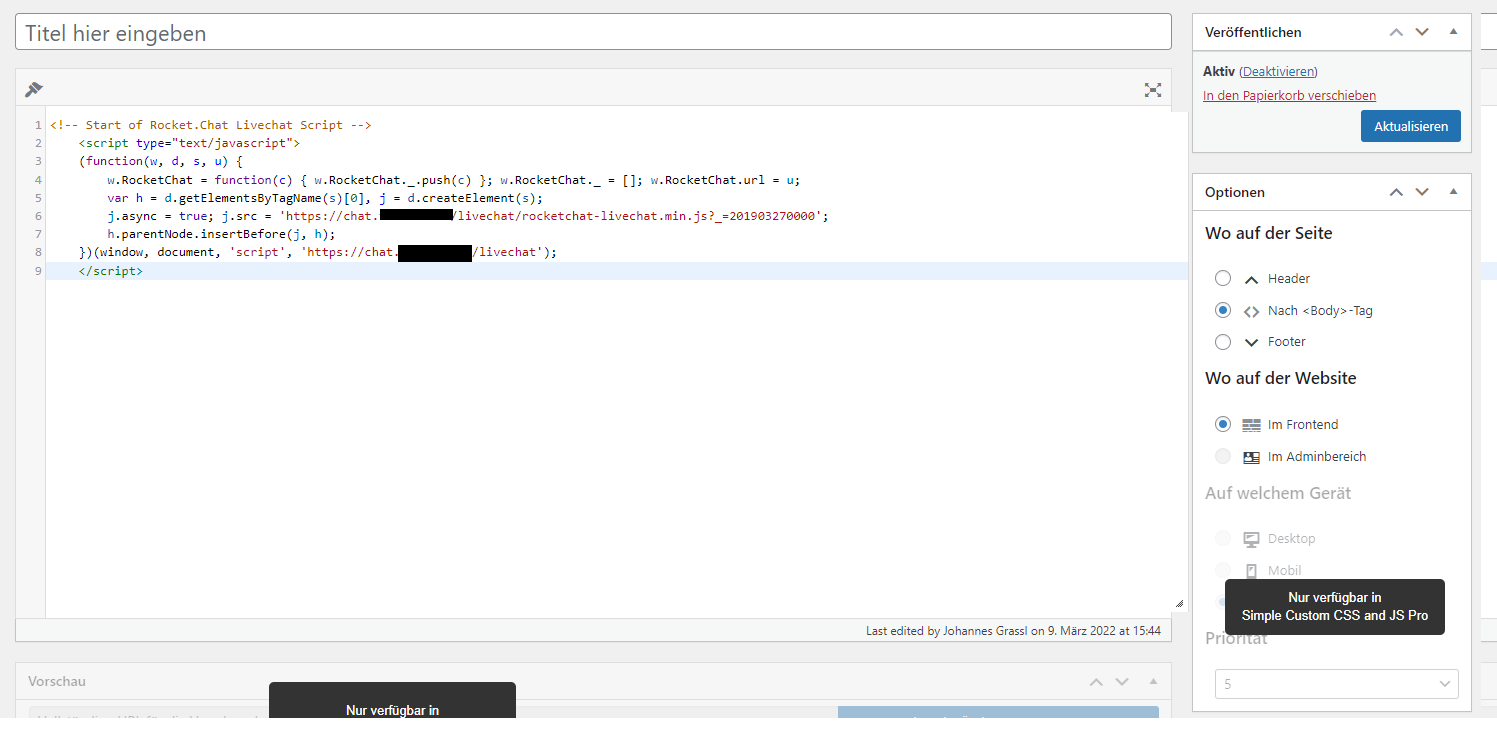This screenshot has height=731, width=1497.
Task: Click the Vorschau panel heading
Action: tap(57, 682)
